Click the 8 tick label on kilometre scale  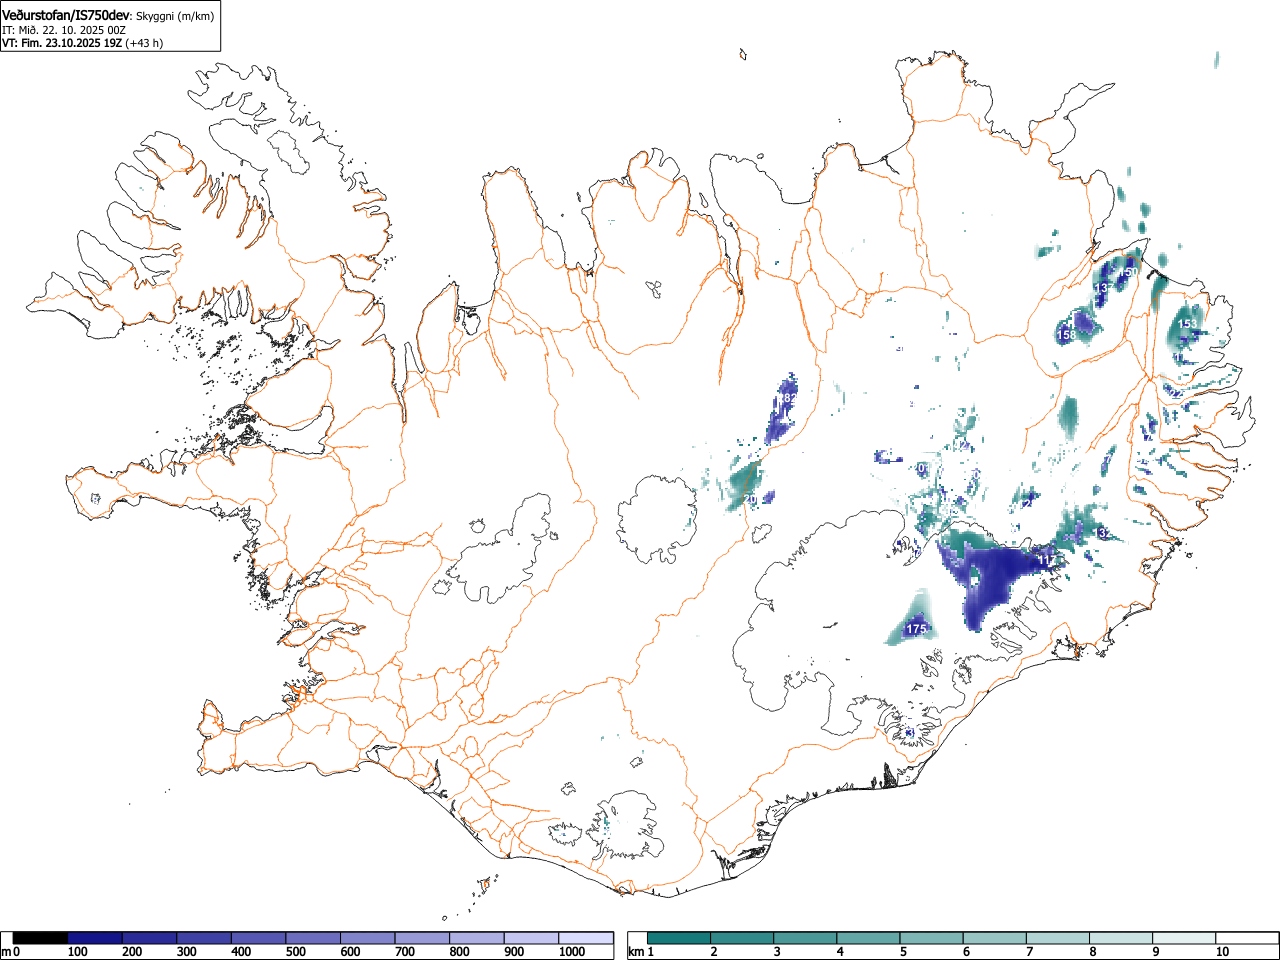coord(1092,952)
